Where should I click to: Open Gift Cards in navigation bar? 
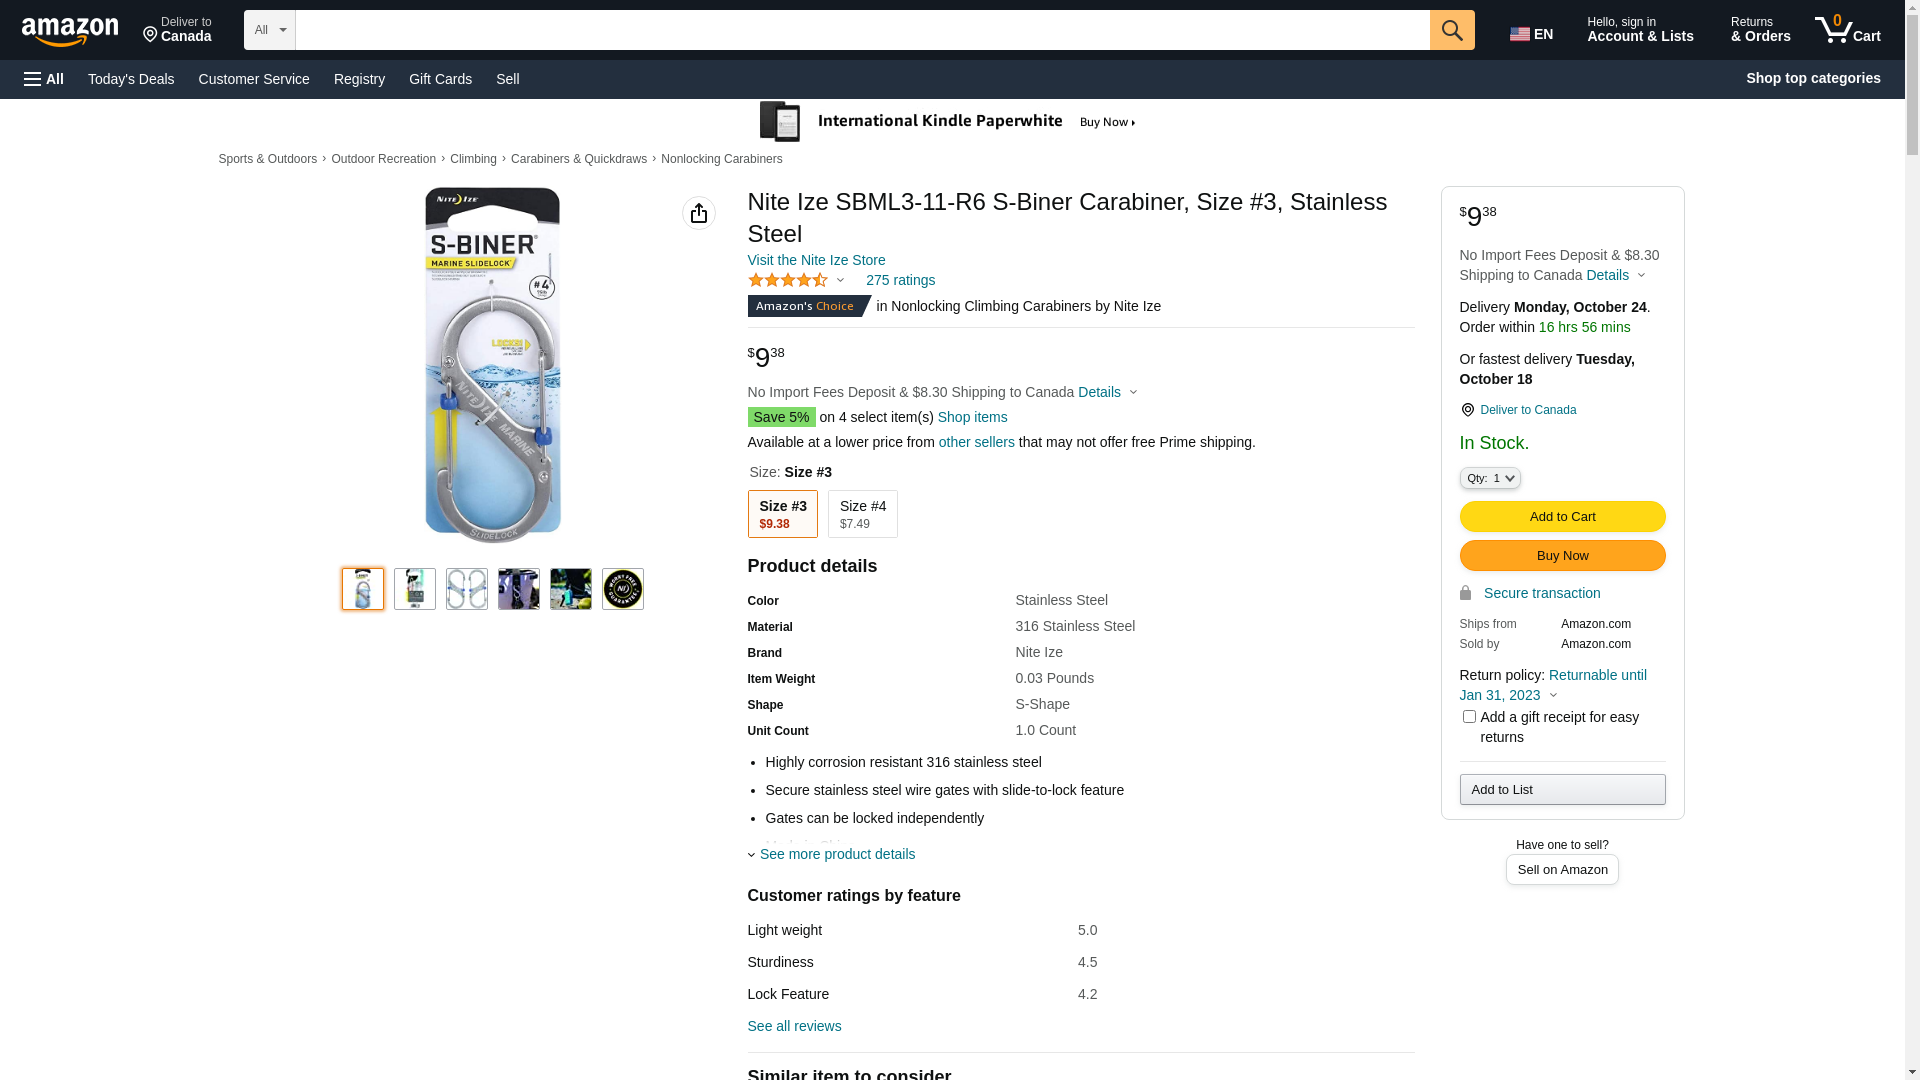tap(440, 79)
